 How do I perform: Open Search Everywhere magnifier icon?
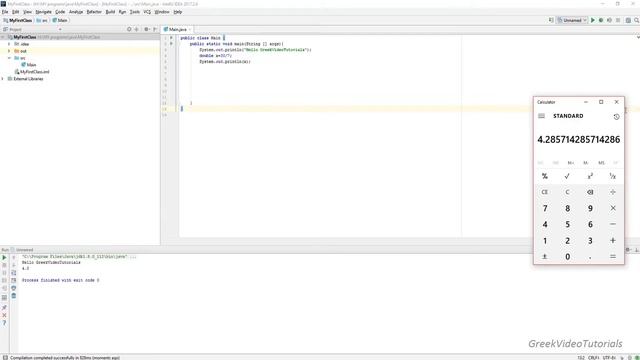click(x=636, y=20)
